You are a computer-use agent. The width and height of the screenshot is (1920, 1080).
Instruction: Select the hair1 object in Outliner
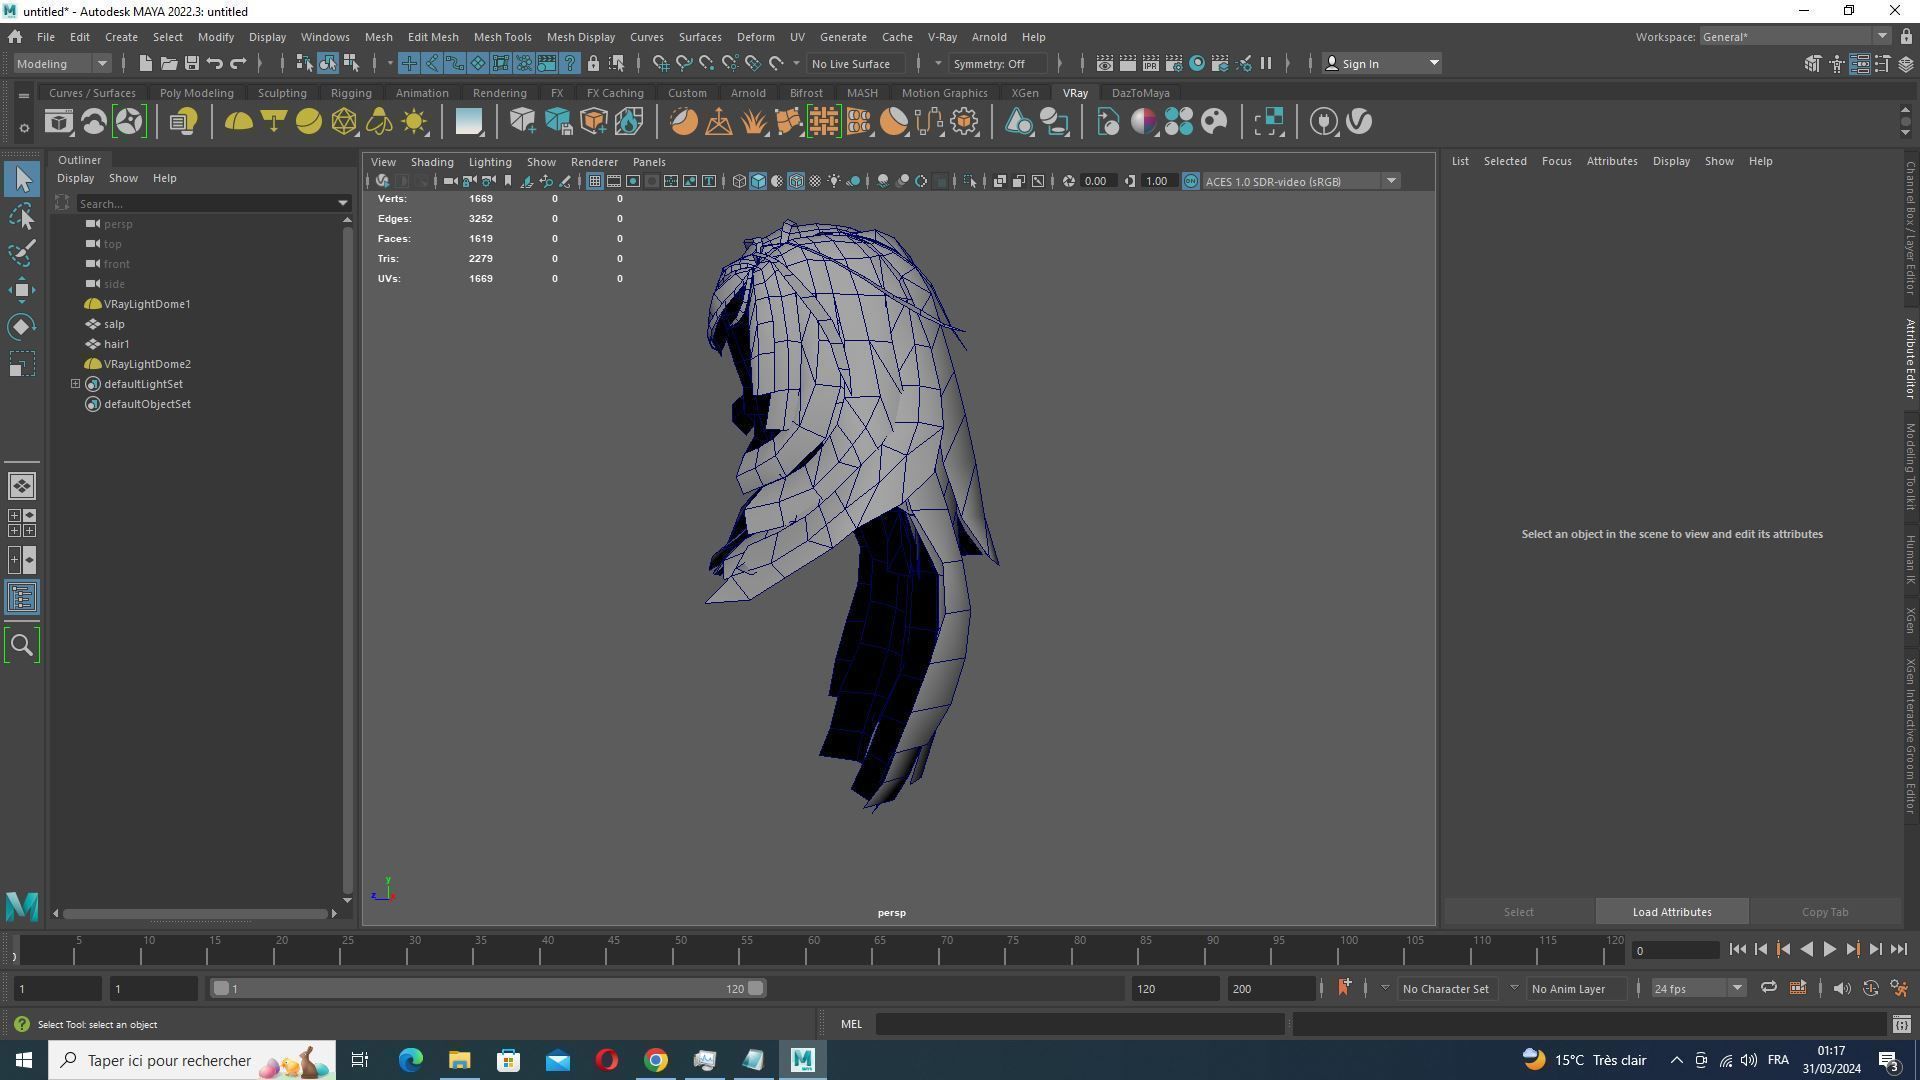(x=116, y=345)
